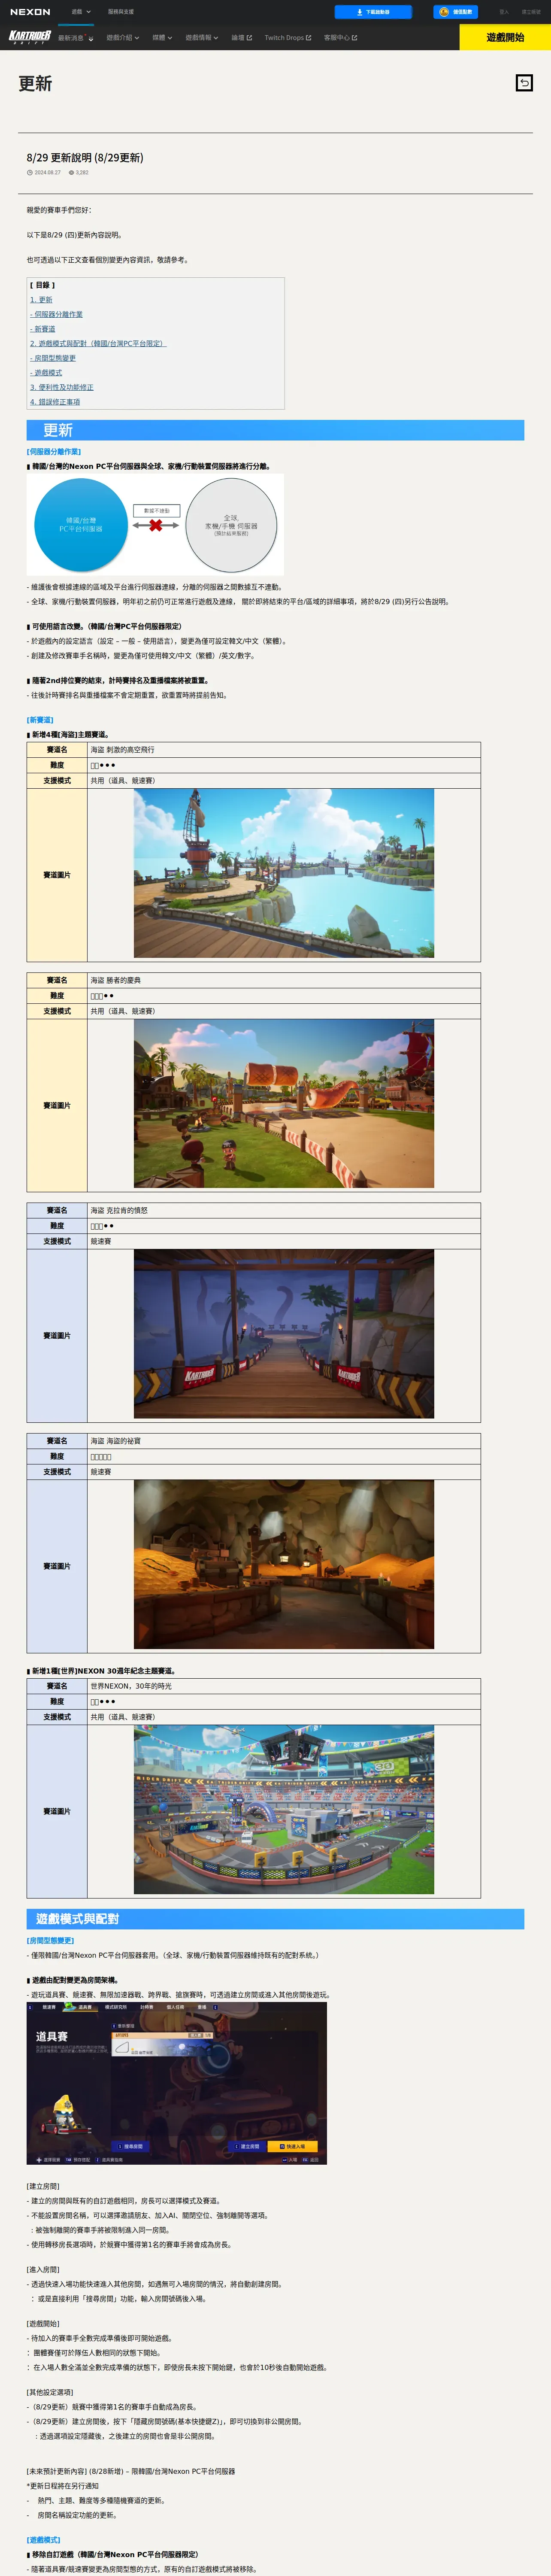Jump to 4. 錯誤修正事項 contents link
Viewport: 551px width, 2576px height.
[55, 402]
